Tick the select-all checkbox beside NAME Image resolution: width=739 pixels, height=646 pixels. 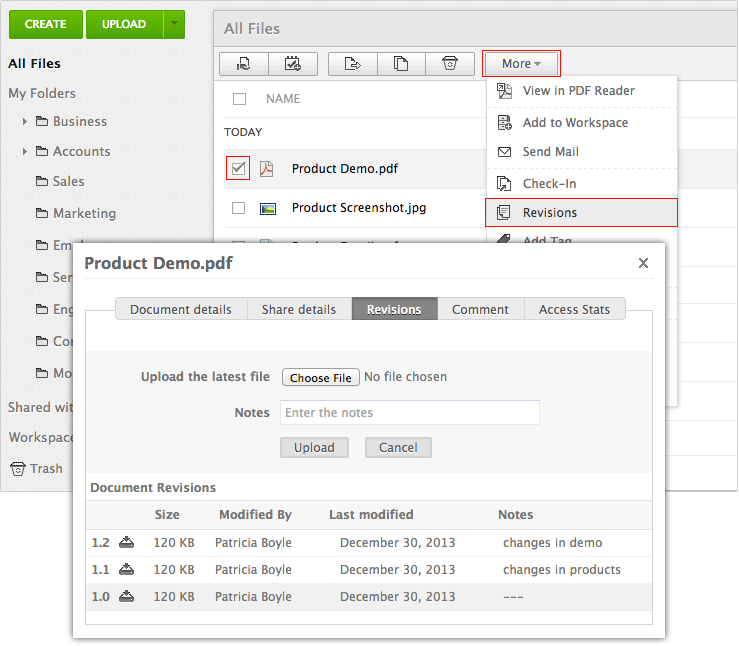click(x=239, y=99)
